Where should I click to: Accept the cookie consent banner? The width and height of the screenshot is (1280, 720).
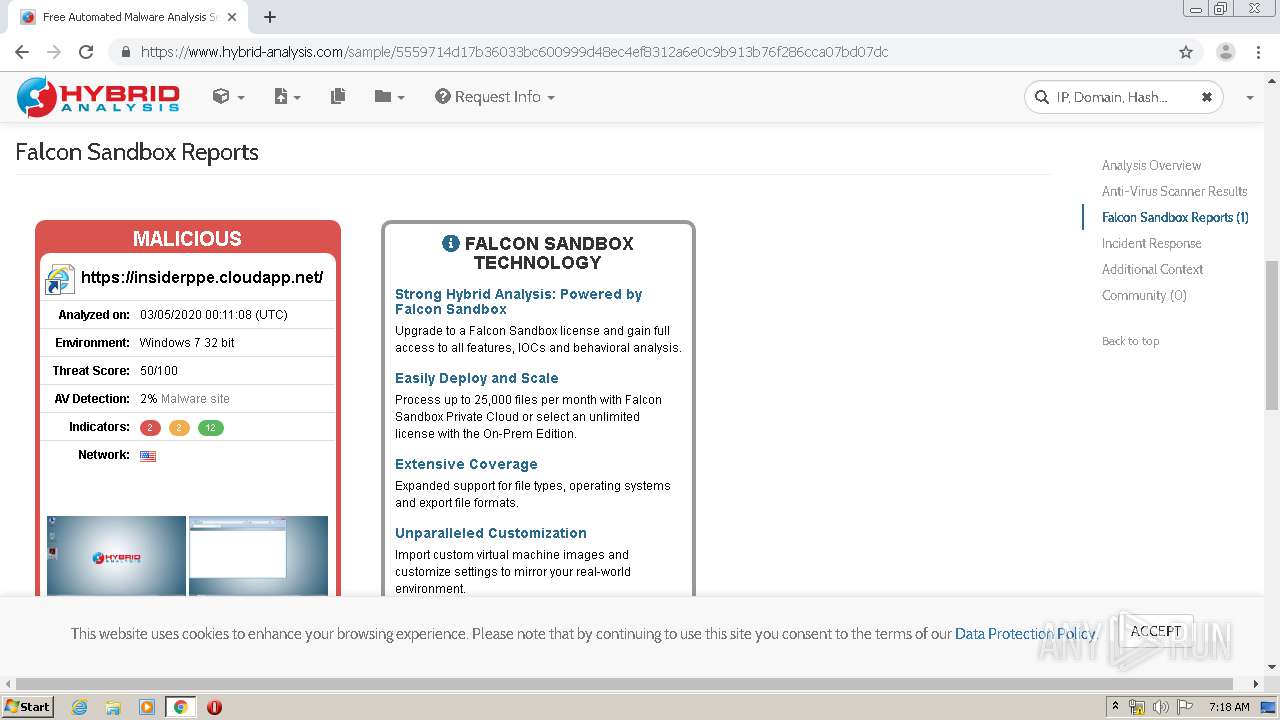1156,631
